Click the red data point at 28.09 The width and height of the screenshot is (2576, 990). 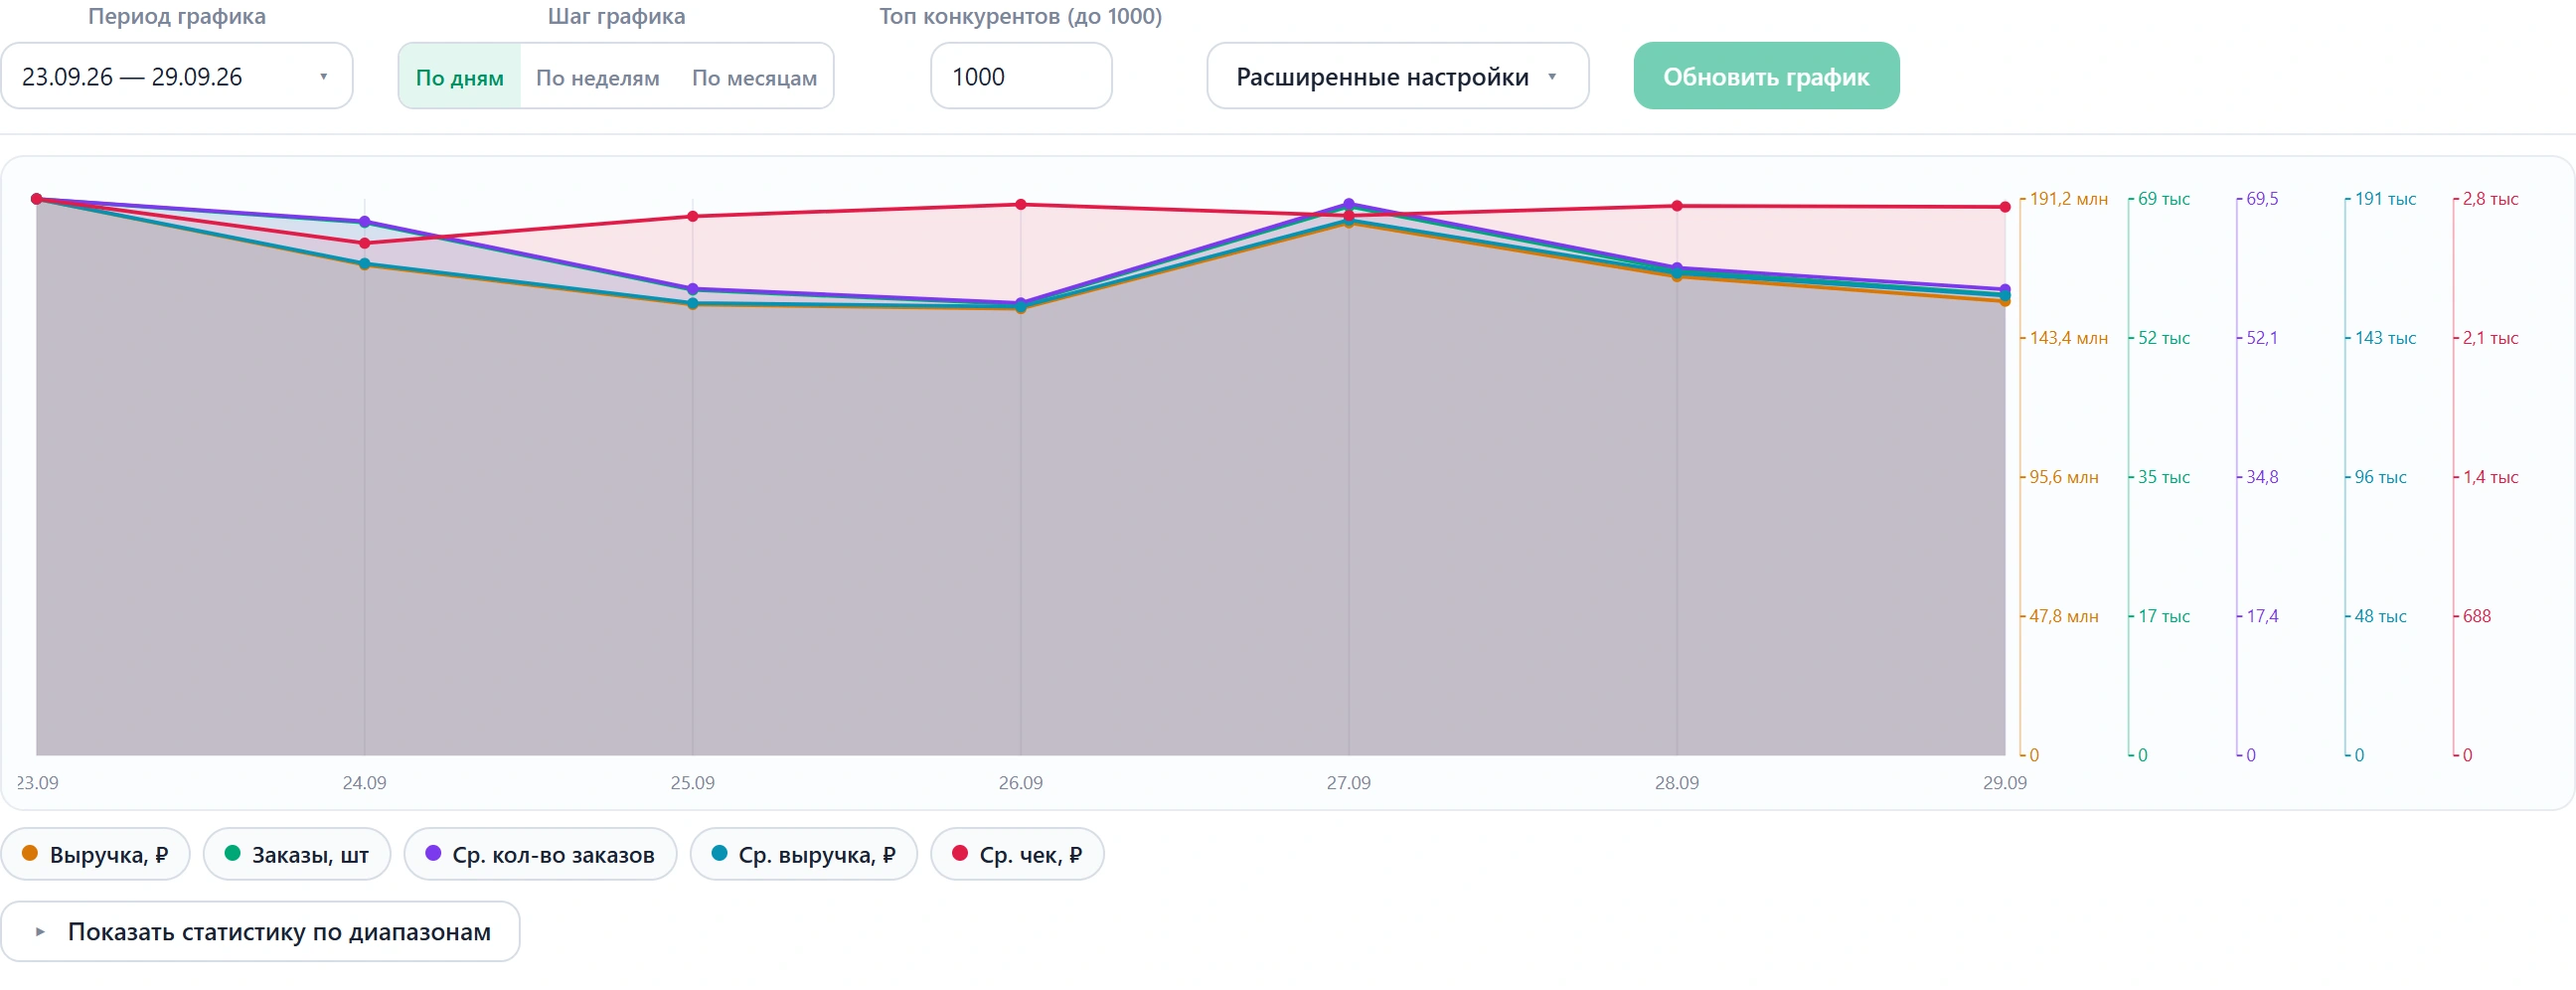[x=1677, y=207]
